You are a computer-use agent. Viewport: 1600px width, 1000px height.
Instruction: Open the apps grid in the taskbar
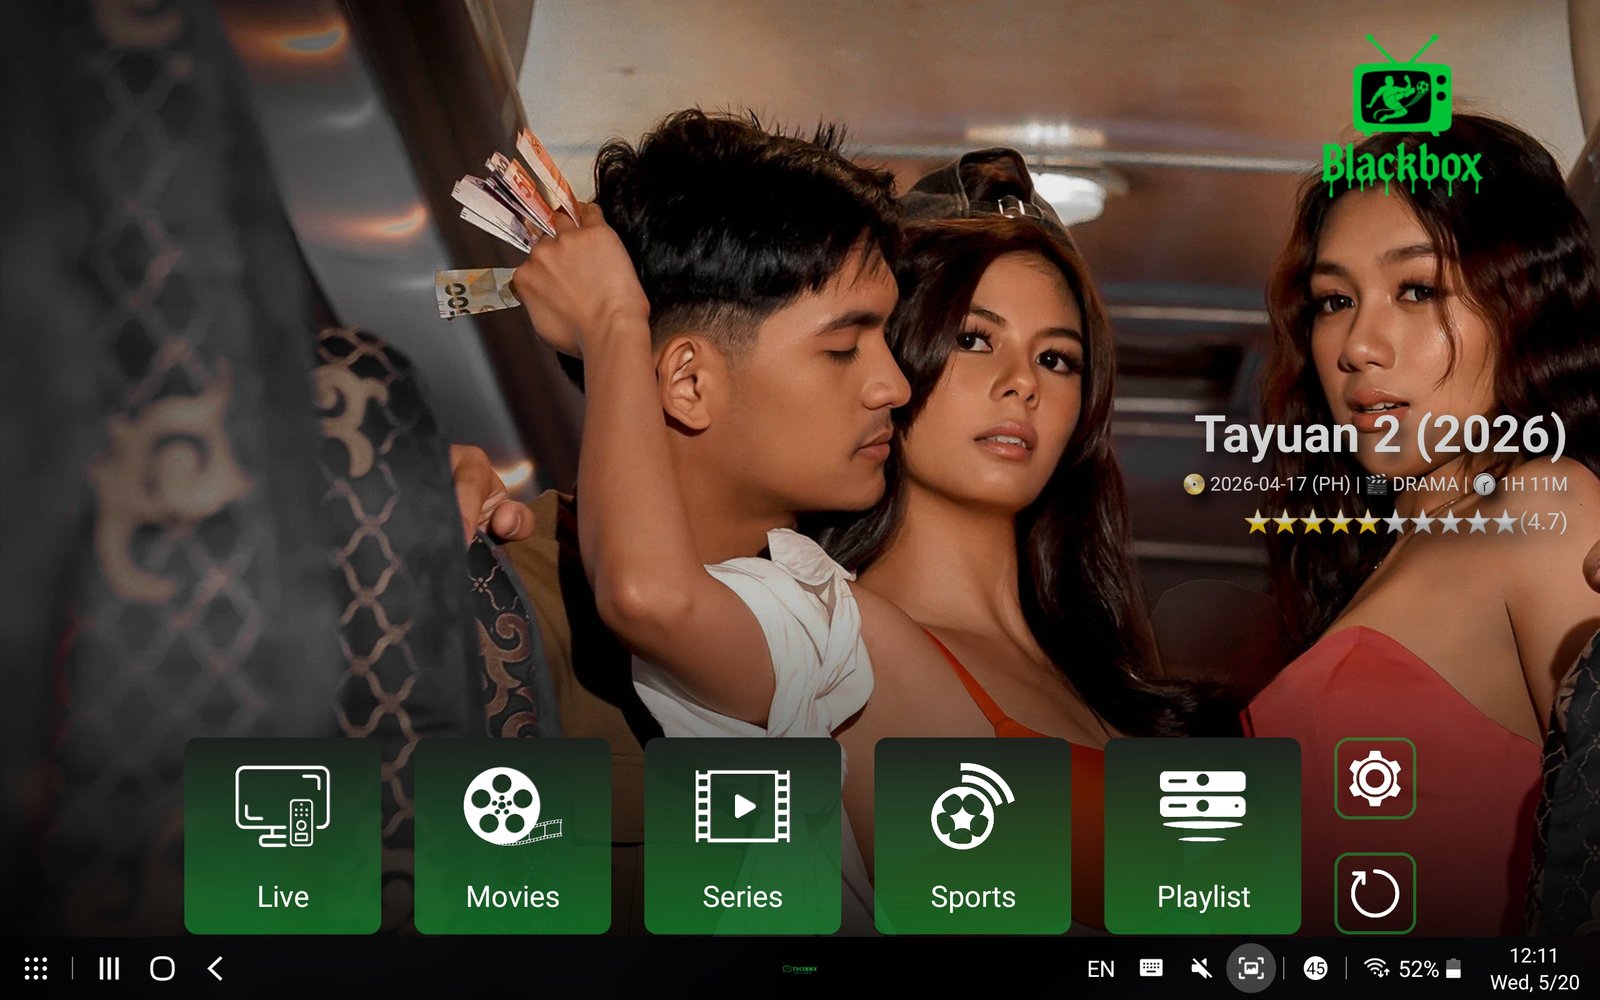click(36, 968)
